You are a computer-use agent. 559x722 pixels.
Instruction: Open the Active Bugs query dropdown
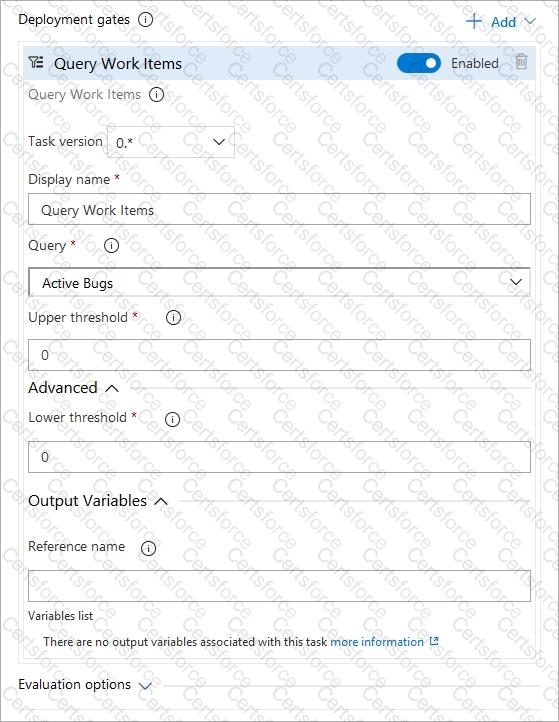click(280, 282)
